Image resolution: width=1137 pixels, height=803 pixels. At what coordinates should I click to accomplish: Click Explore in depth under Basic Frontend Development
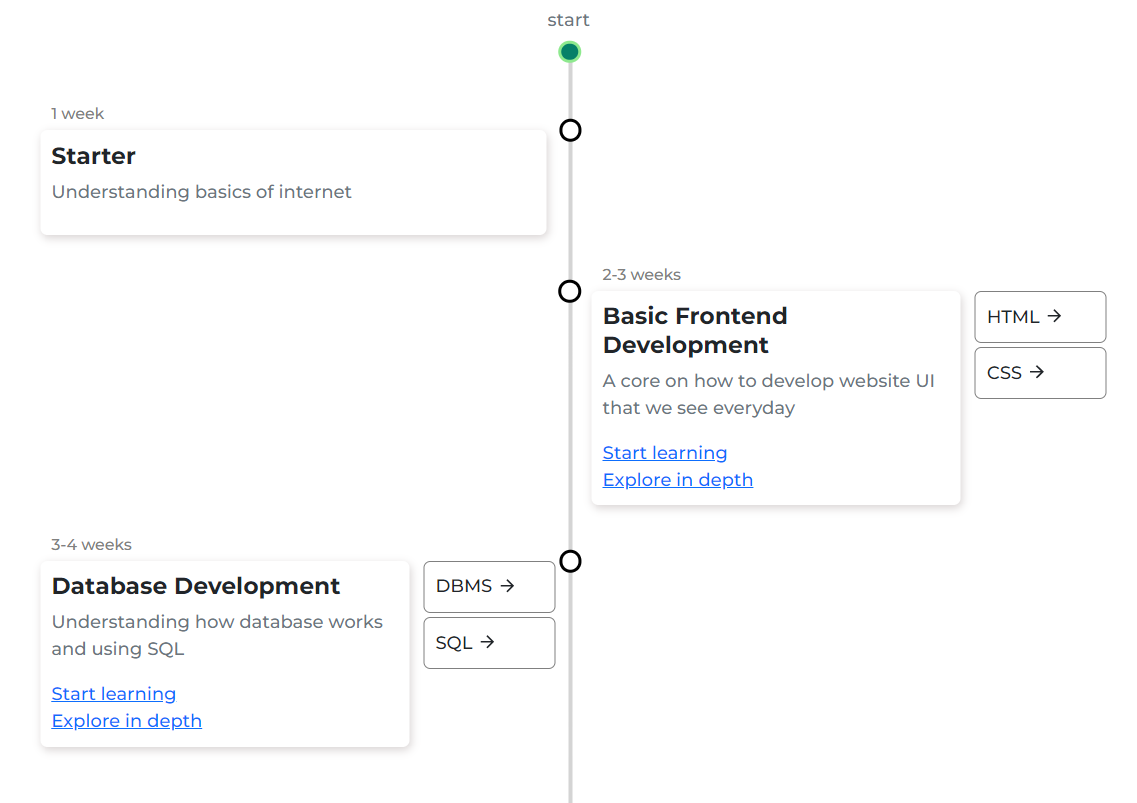click(x=677, y=480)
